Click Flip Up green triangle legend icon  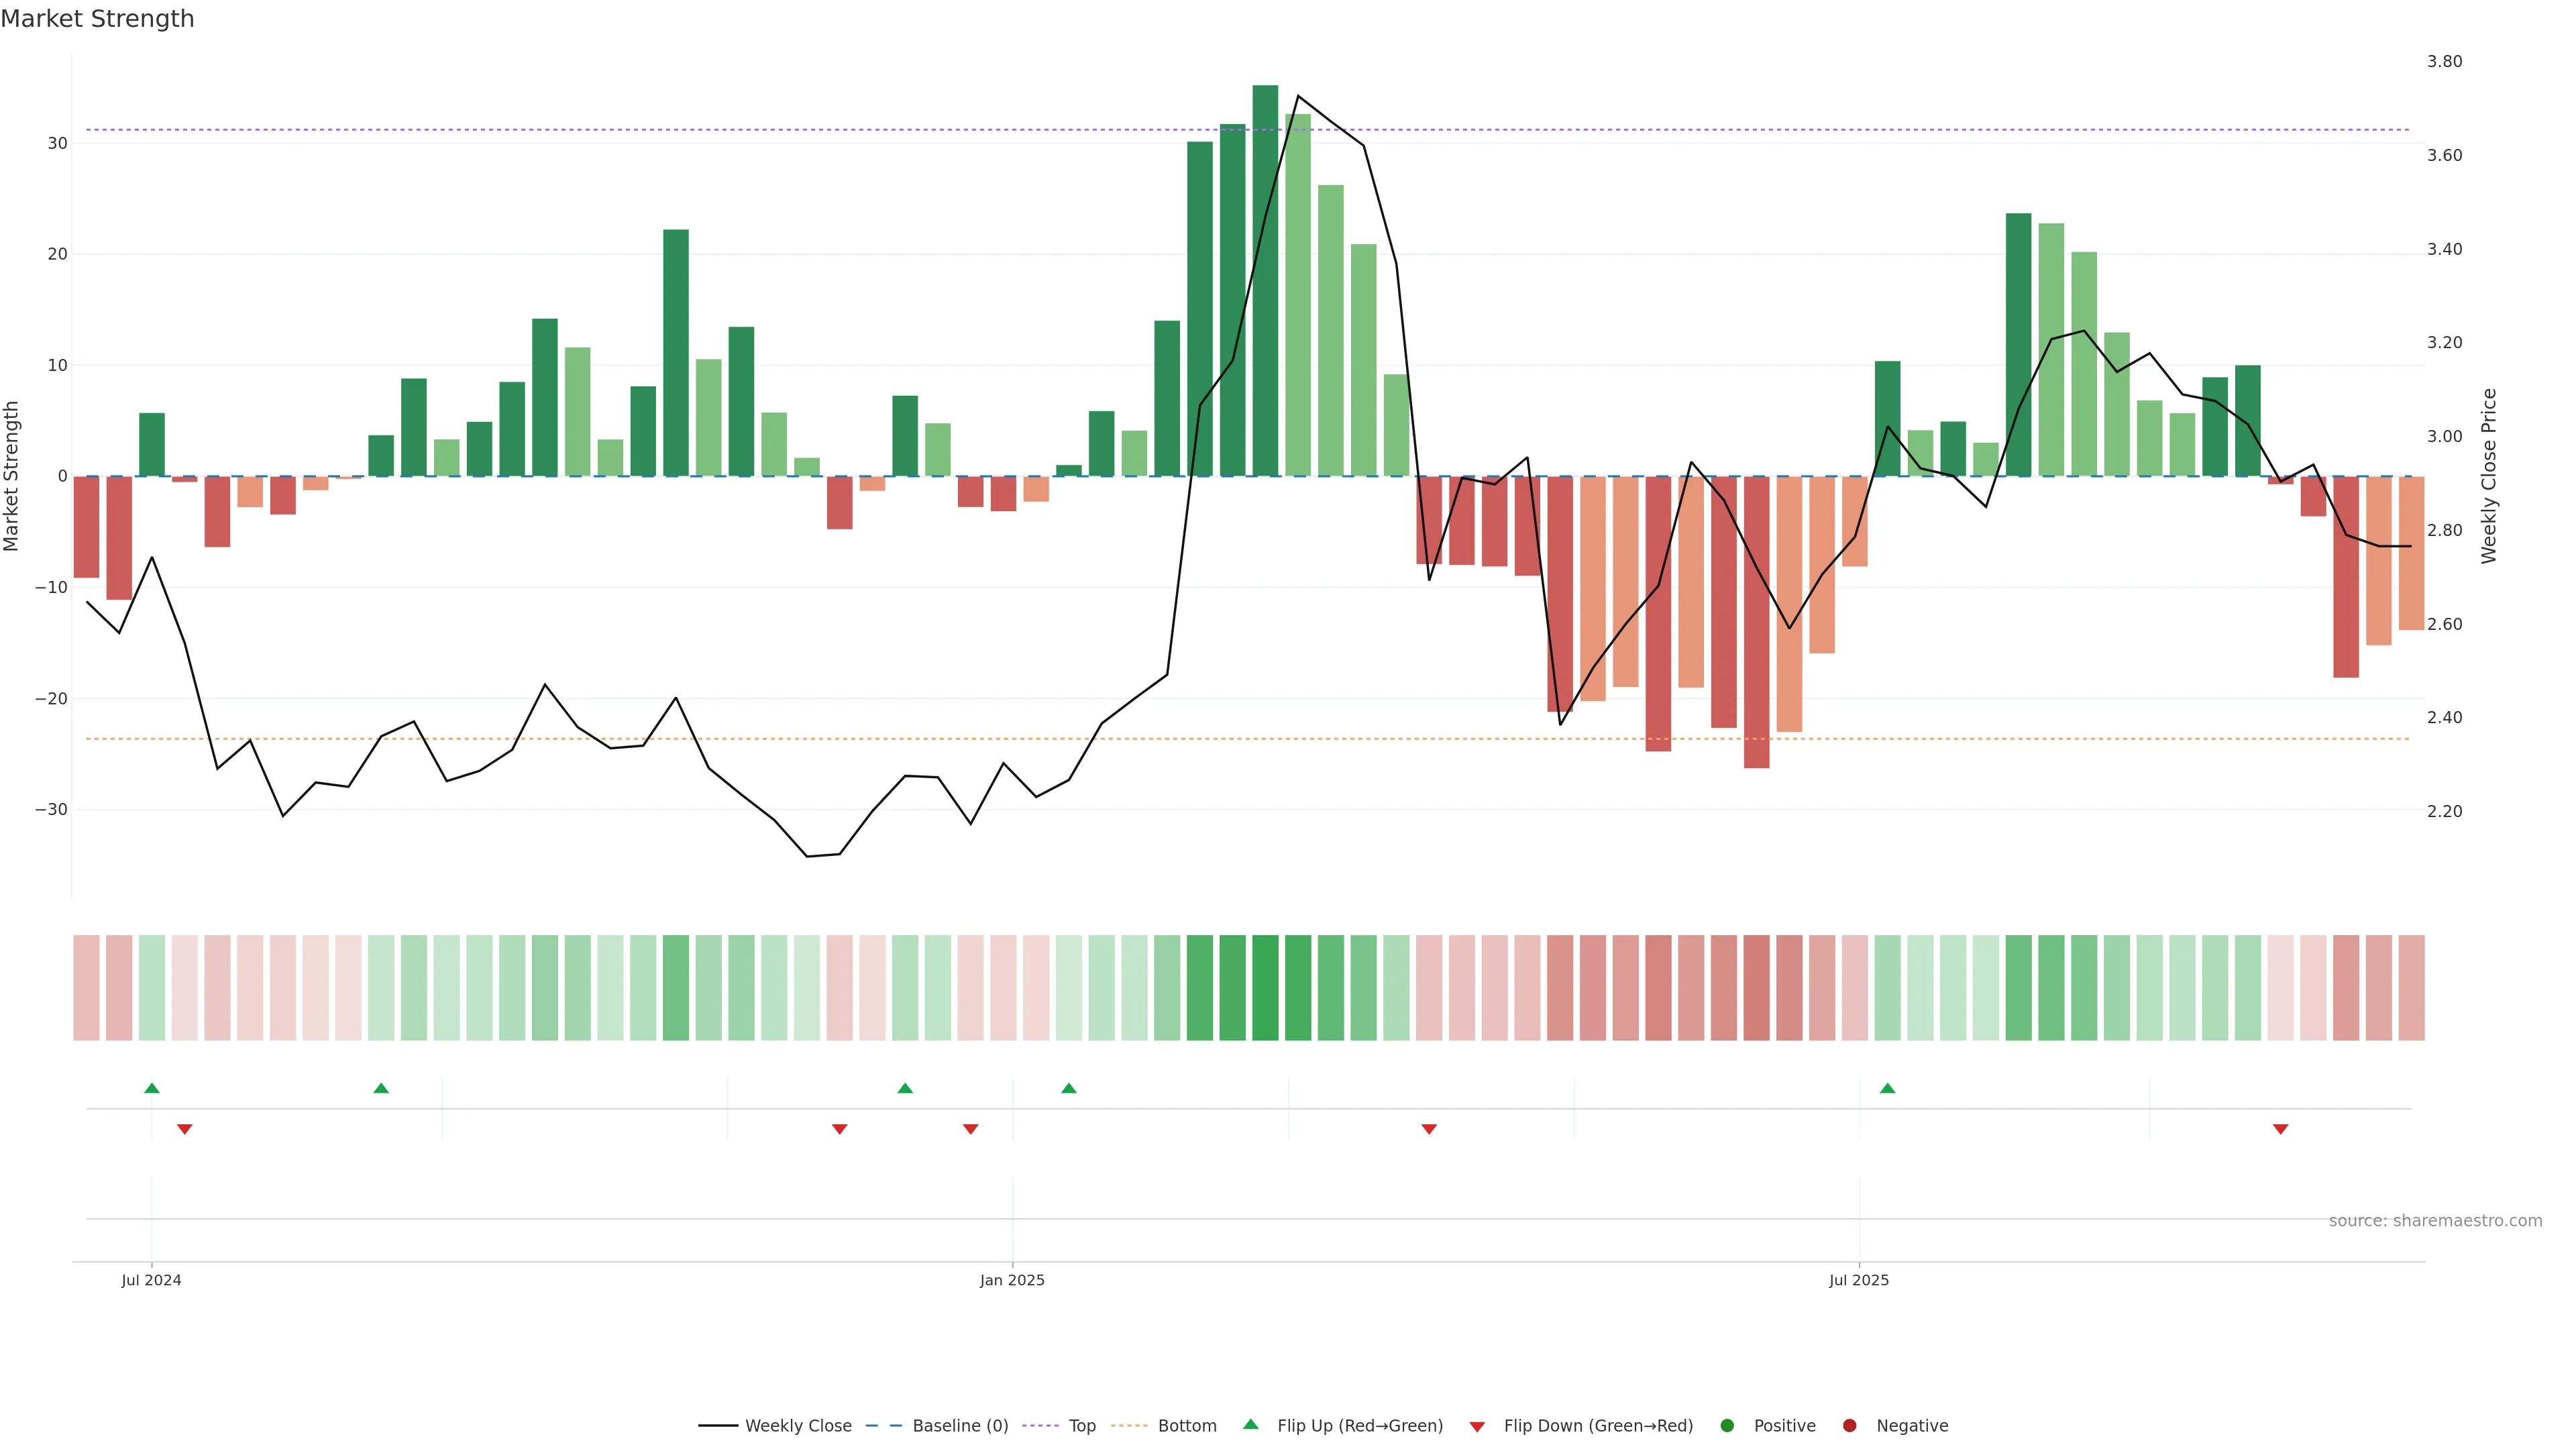[1250, 1425]
